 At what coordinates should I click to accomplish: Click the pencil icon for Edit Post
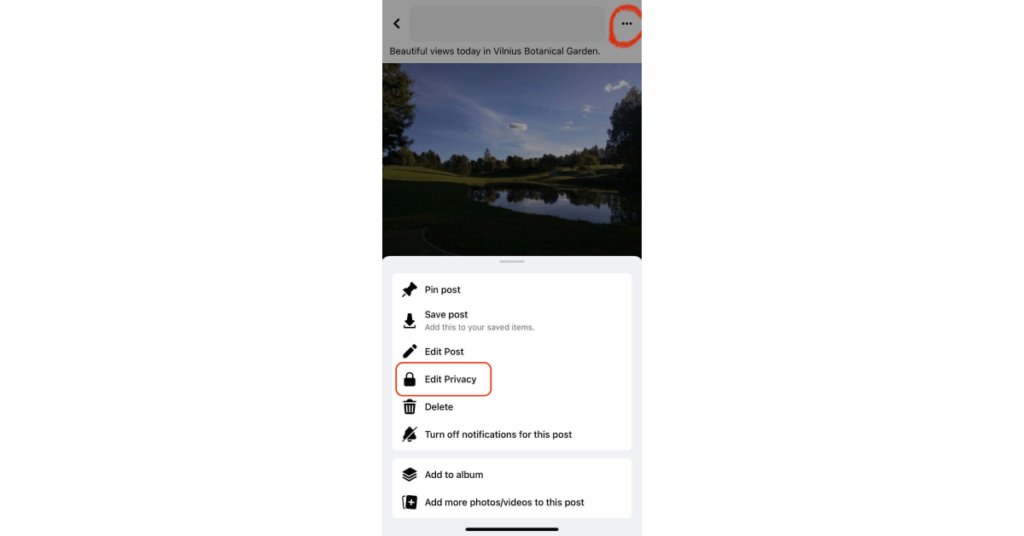[x=409, y=351]
